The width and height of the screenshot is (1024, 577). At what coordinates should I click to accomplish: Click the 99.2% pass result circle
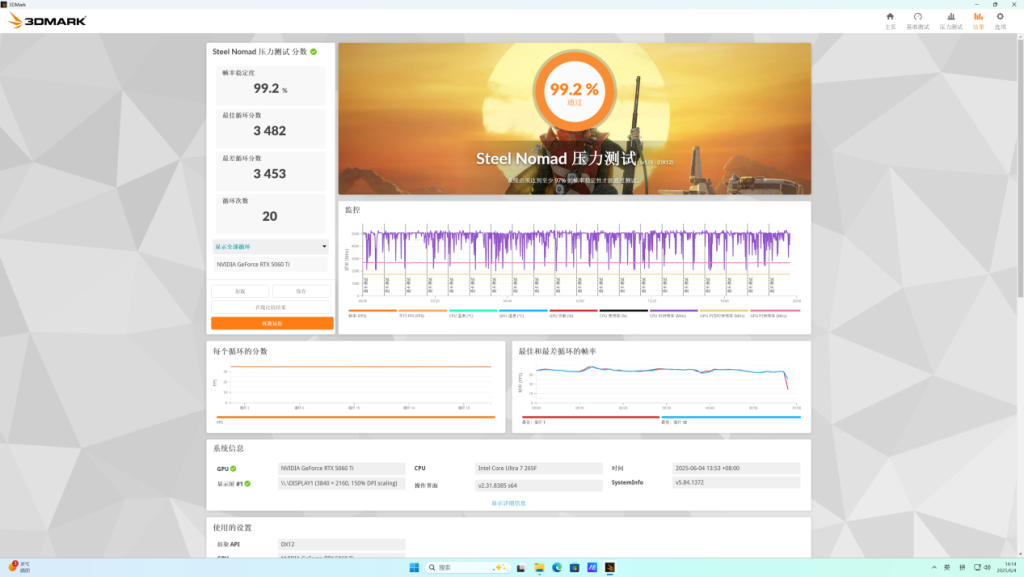[574, 91]
